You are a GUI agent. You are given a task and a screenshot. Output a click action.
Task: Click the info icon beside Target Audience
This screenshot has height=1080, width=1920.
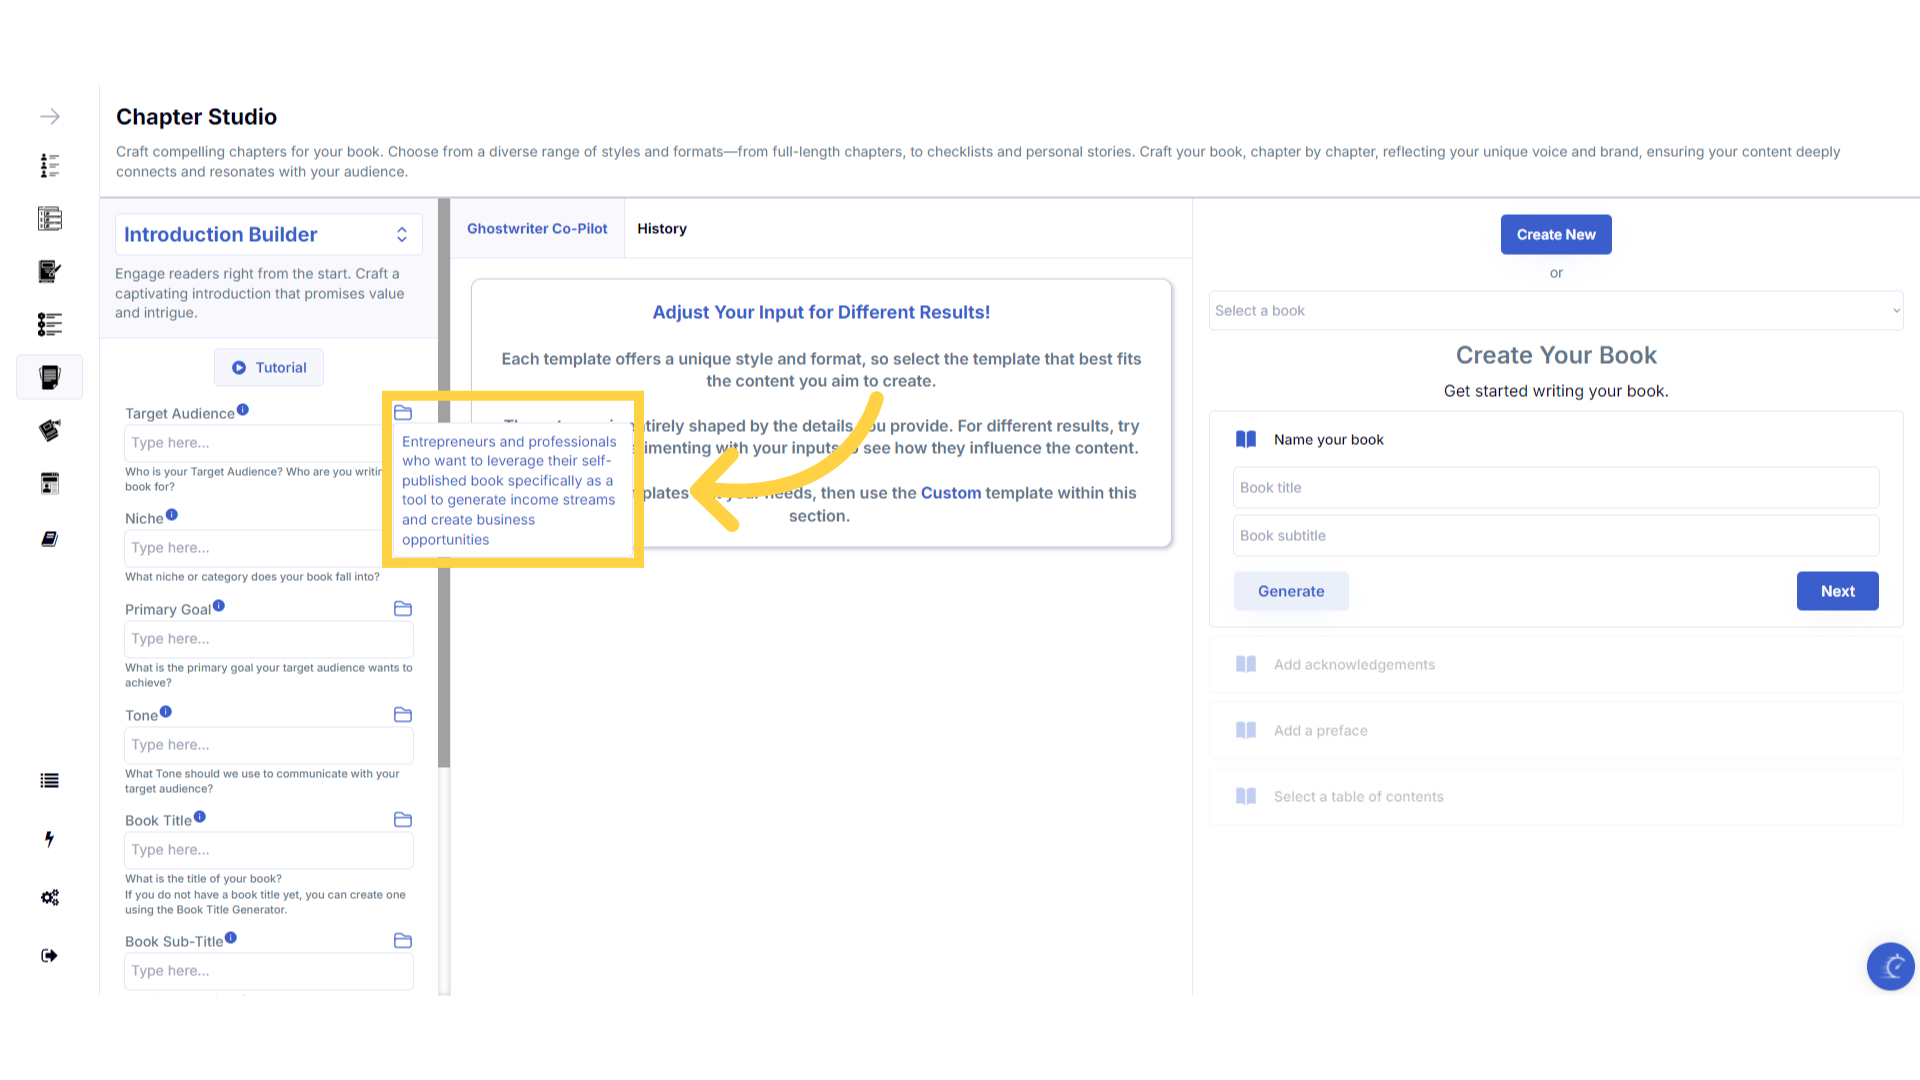click(243, 410)
